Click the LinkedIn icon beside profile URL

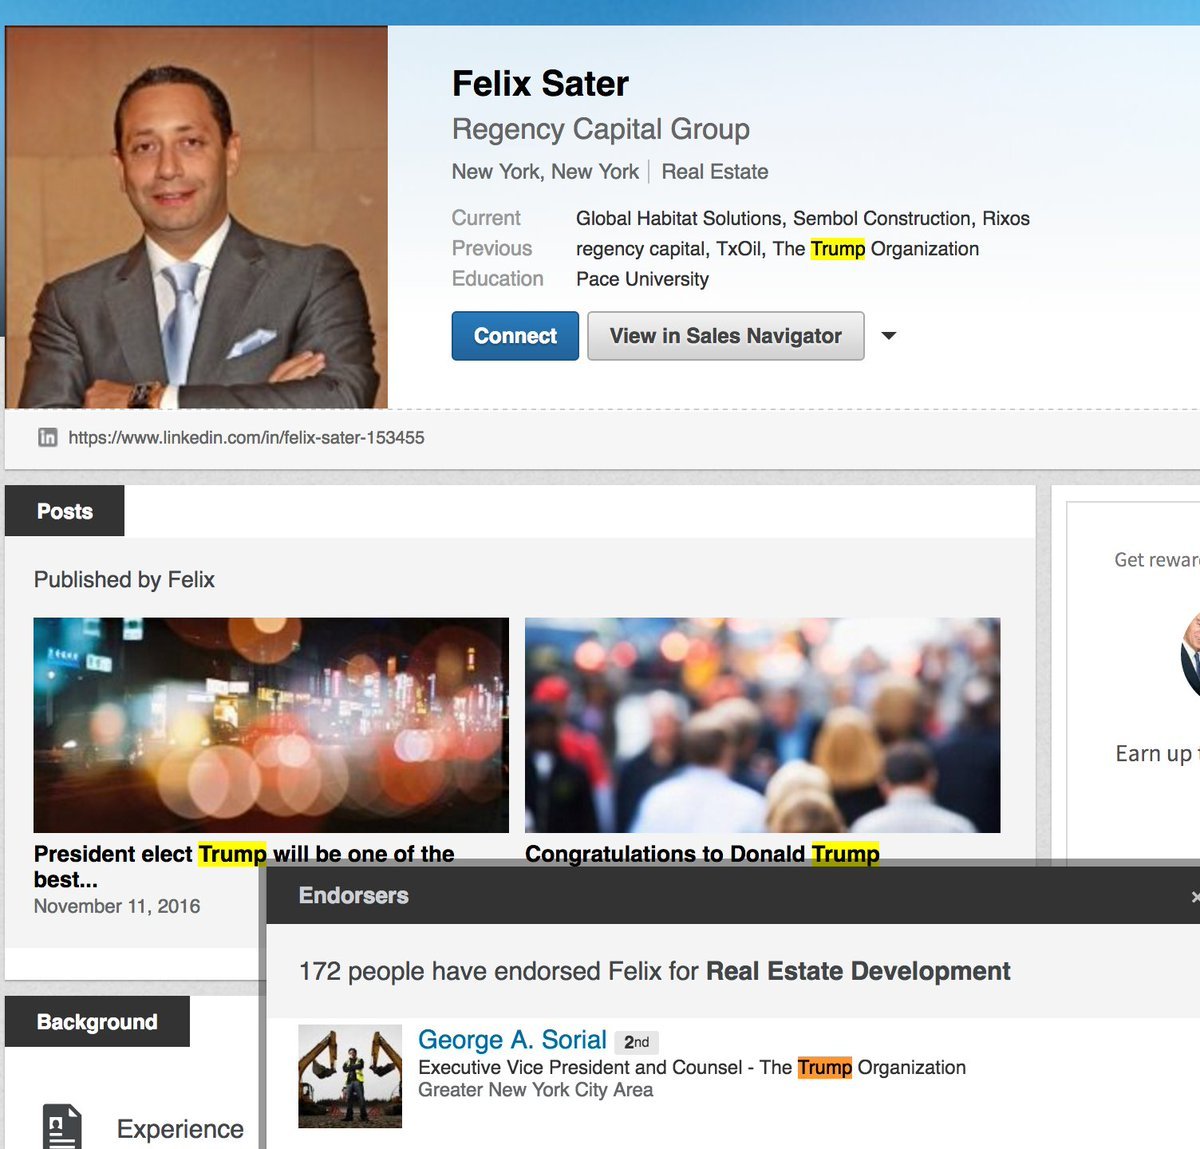(47, 437)
